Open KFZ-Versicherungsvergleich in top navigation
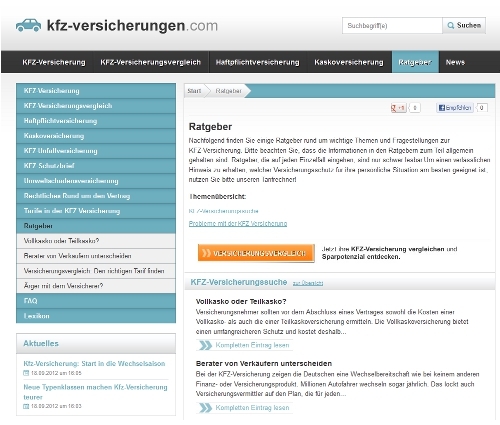The image size is (500, 425). click(x=151, y=62)
